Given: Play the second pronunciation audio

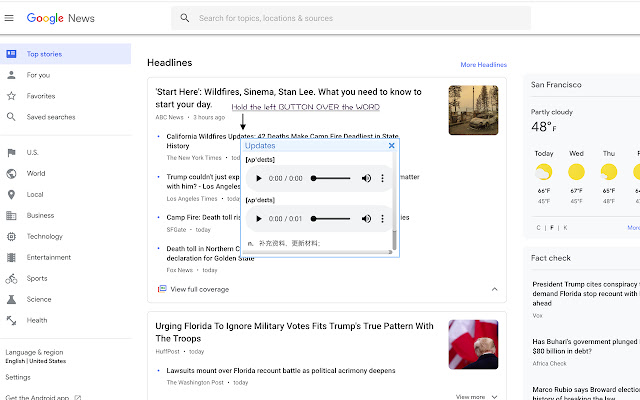Looking at the screenshot, I should (259, 219).
